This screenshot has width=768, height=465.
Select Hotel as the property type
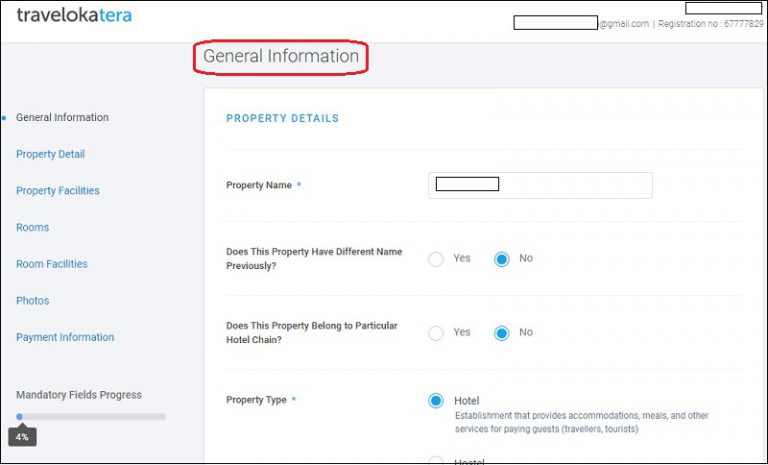(x=436, y=401)
